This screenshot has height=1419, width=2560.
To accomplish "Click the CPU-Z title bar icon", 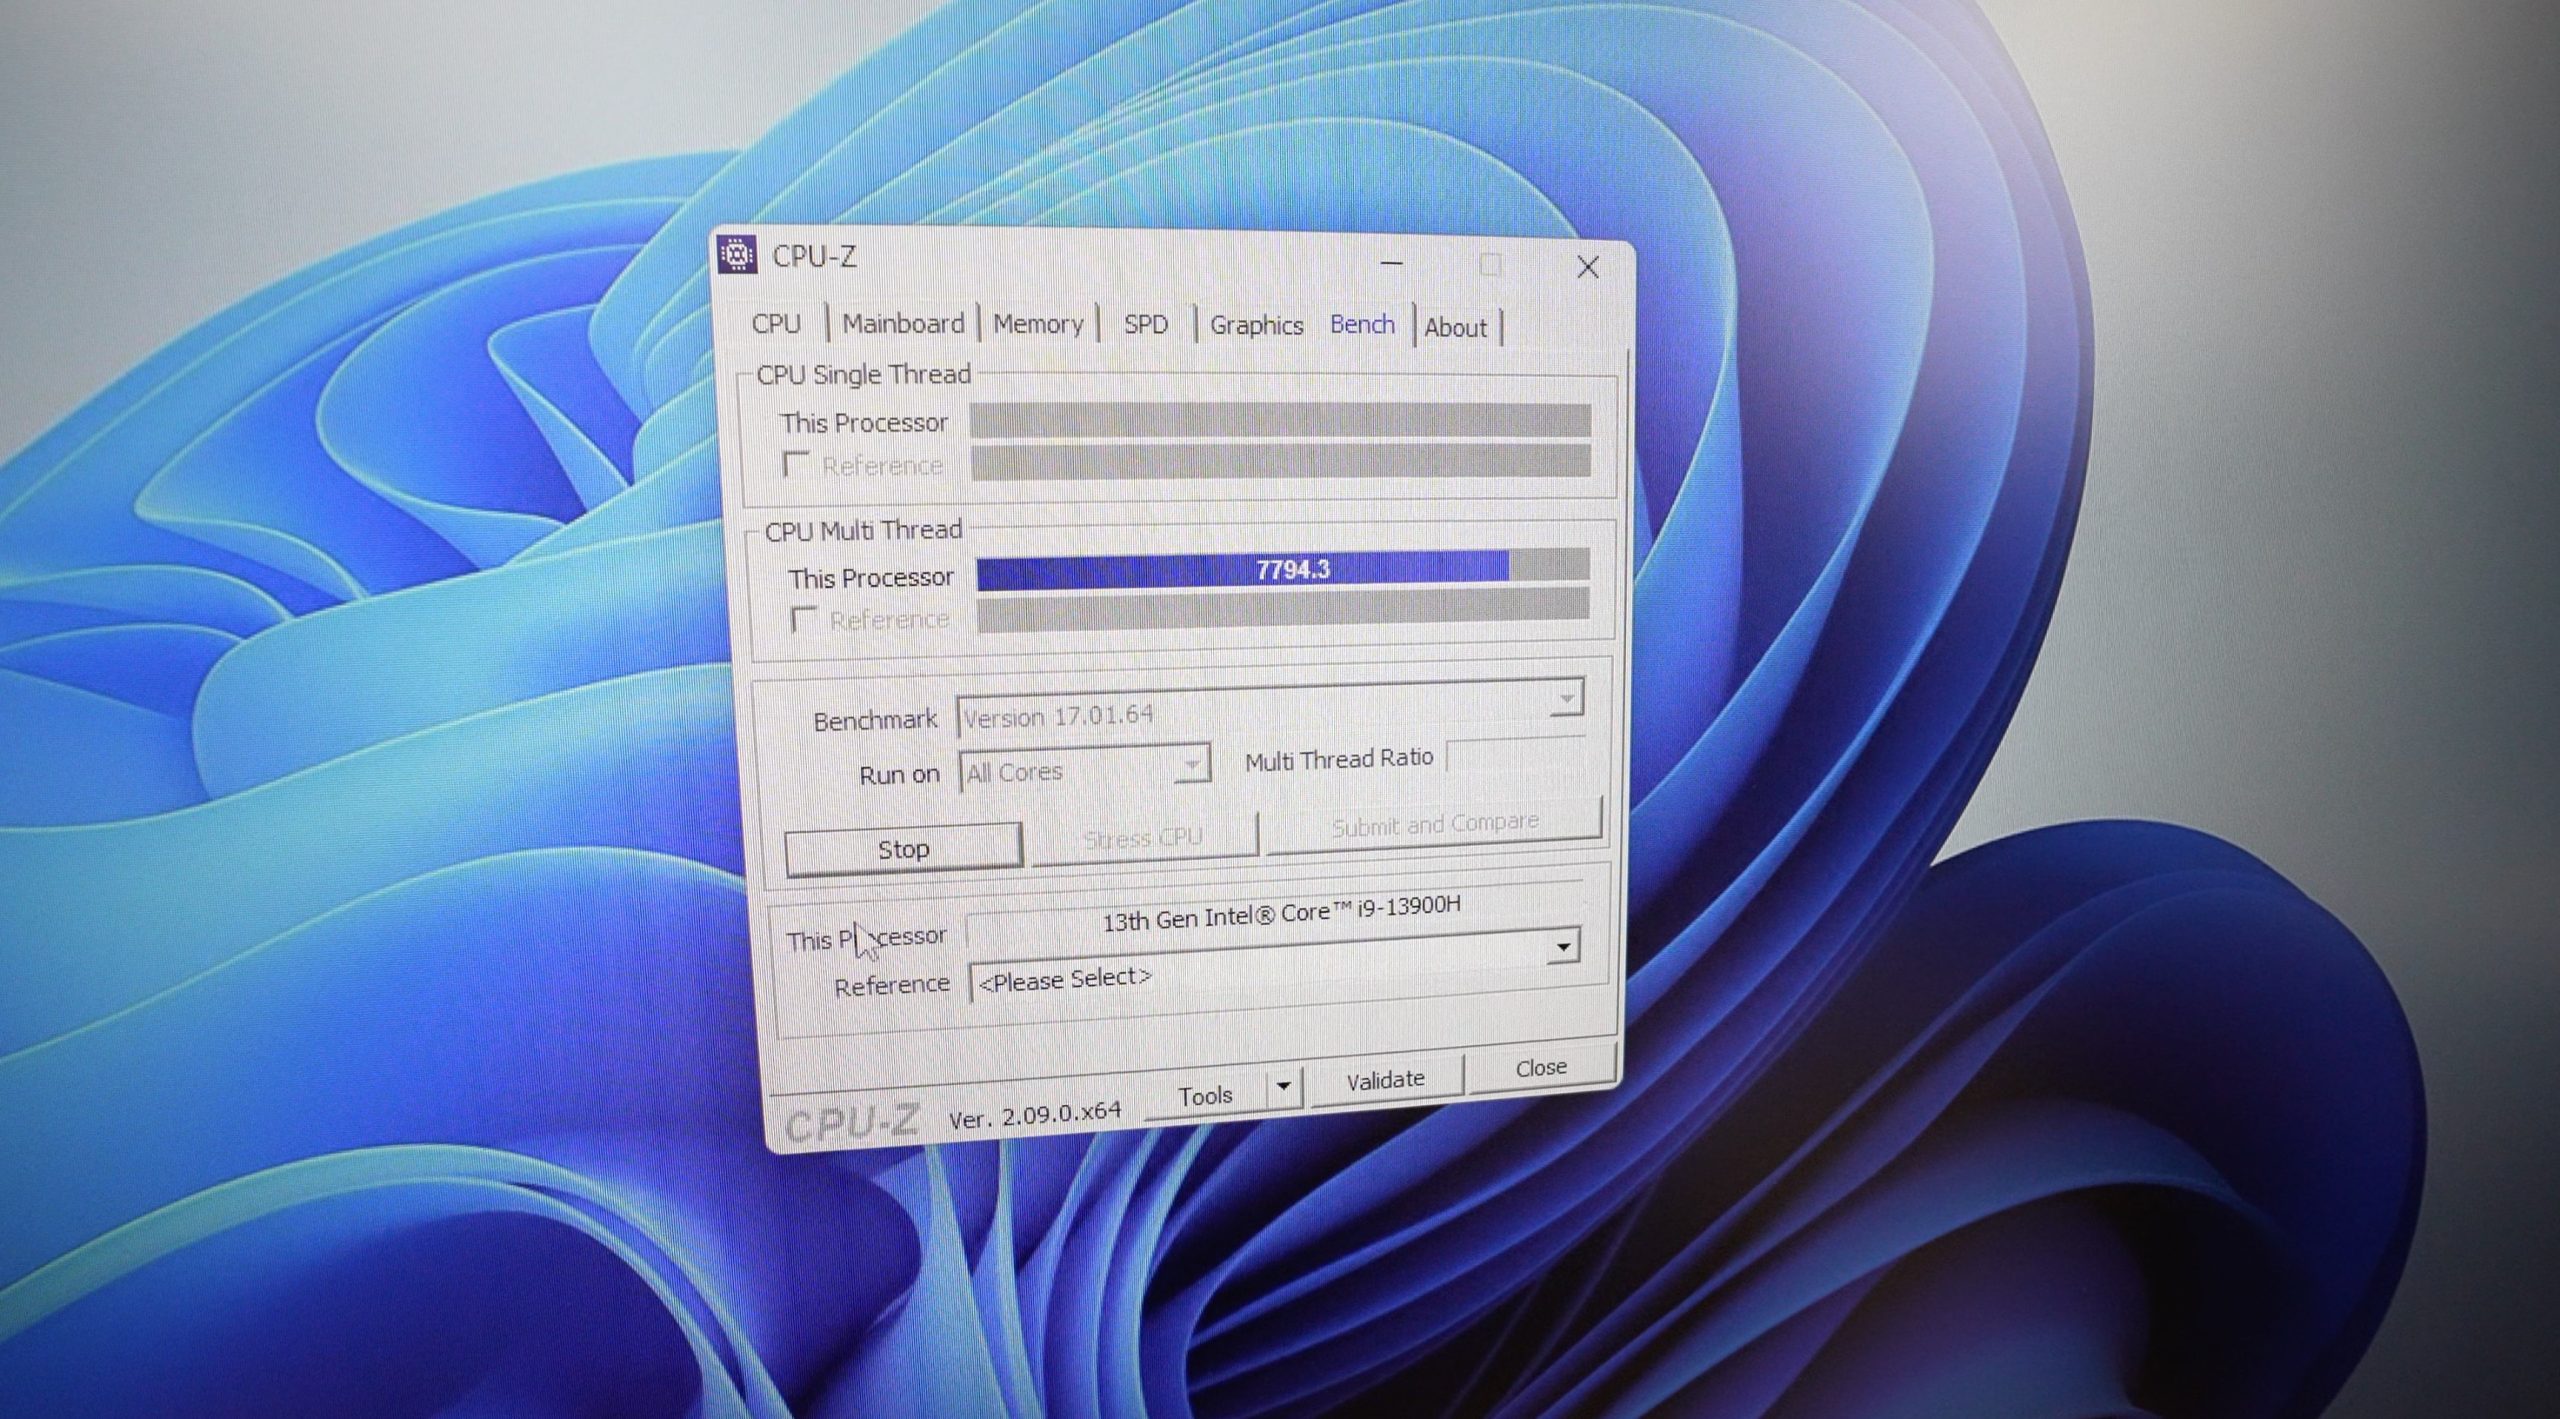I will click(x=738, y=255).
